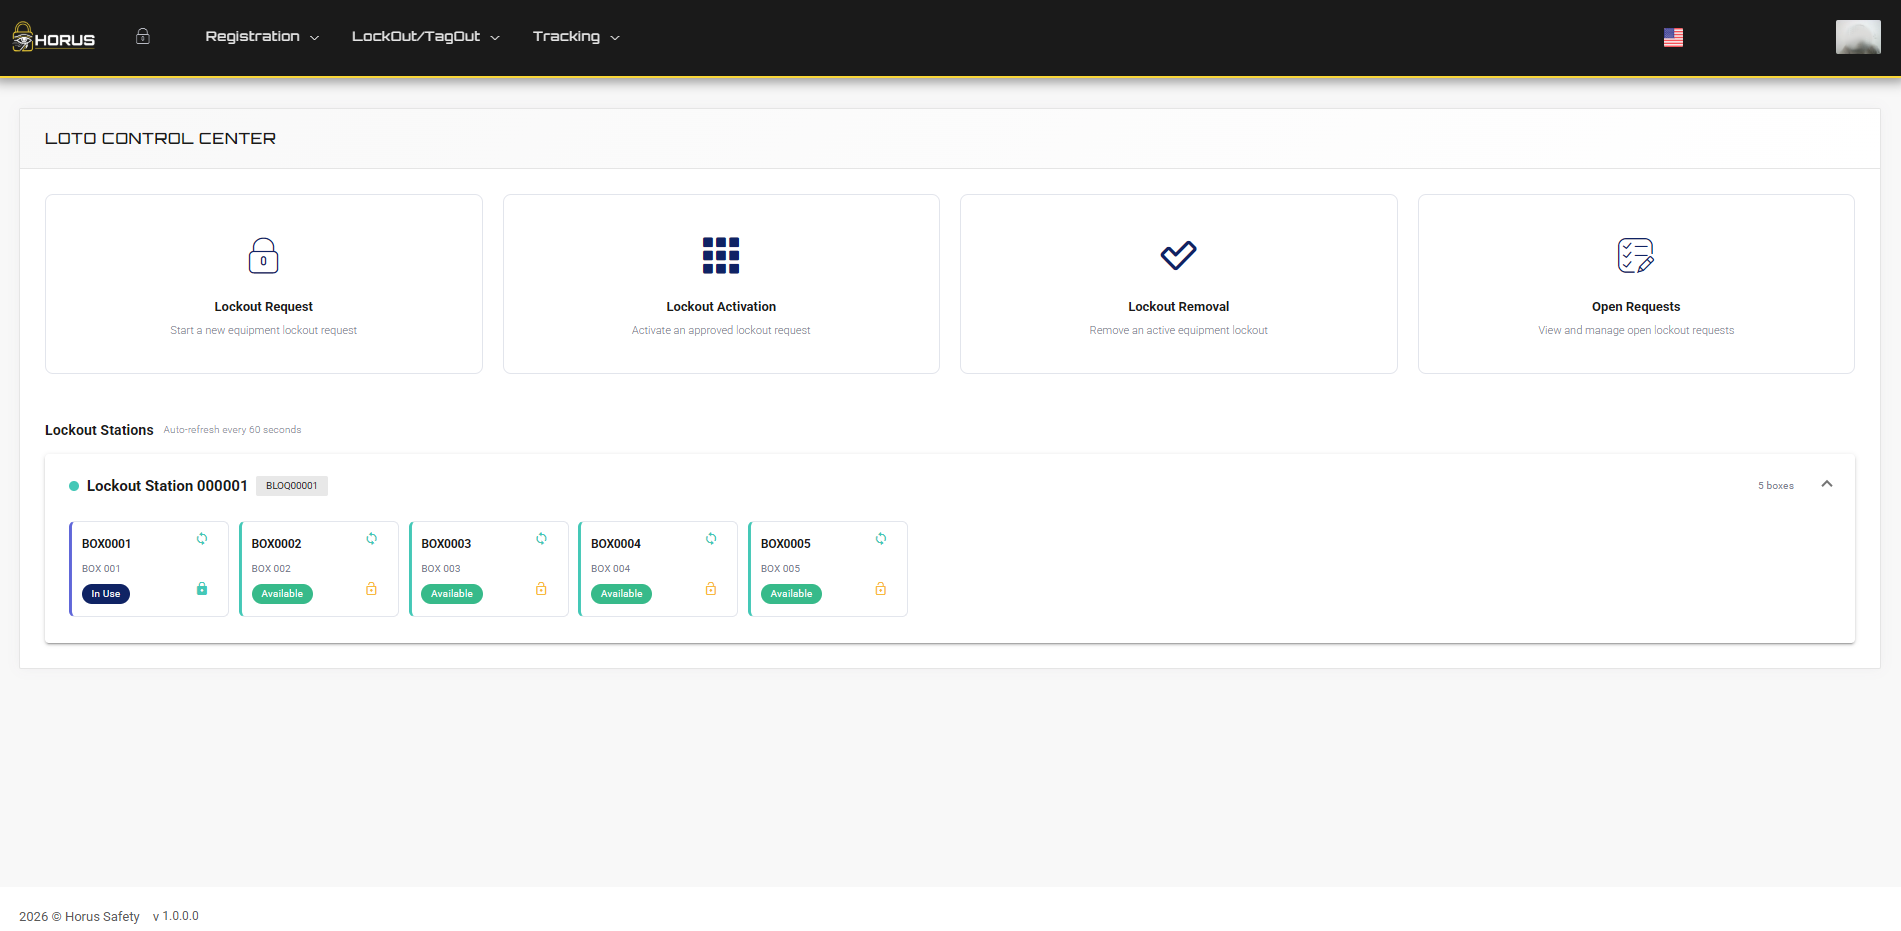
Task: Collapse the Lockout Station 000001 panel
Action: click(x=1827, y=484)
